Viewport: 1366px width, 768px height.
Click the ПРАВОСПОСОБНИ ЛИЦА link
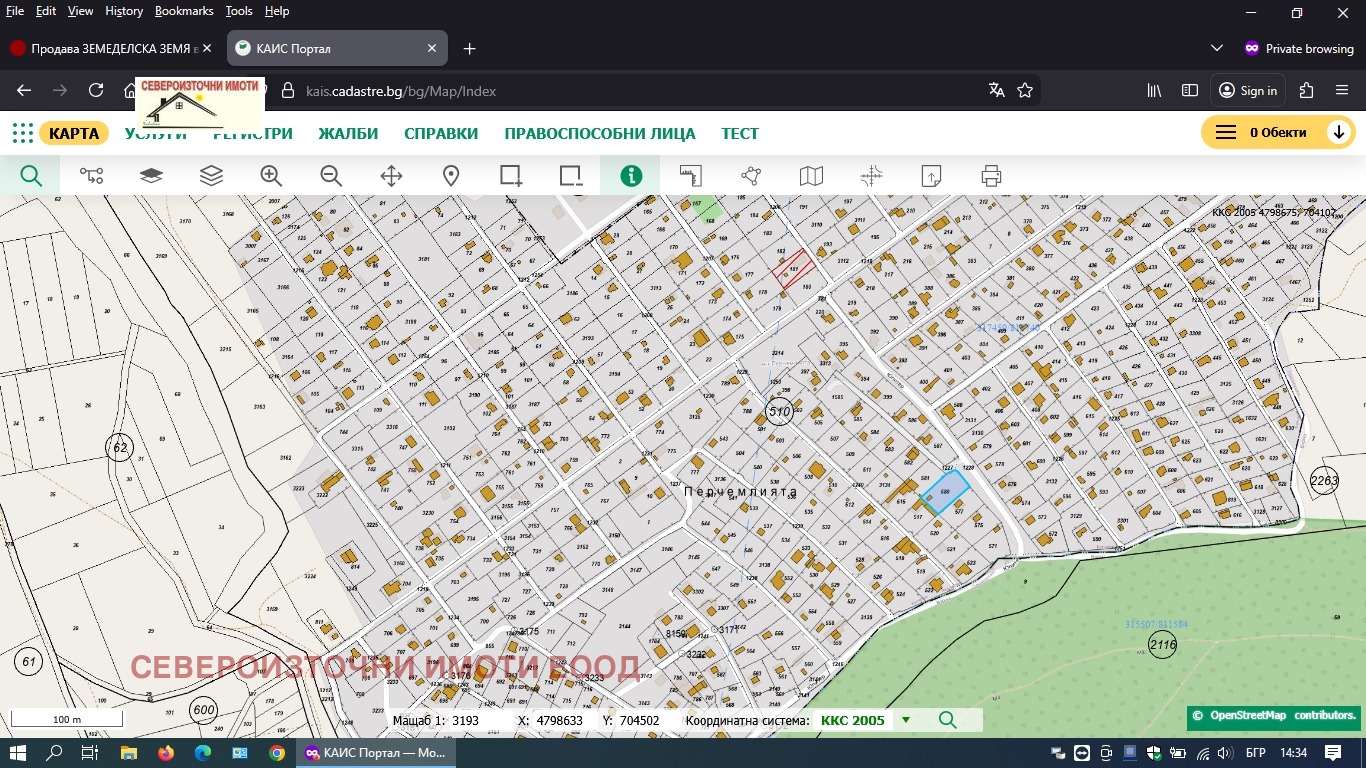(x=600, y=133)
